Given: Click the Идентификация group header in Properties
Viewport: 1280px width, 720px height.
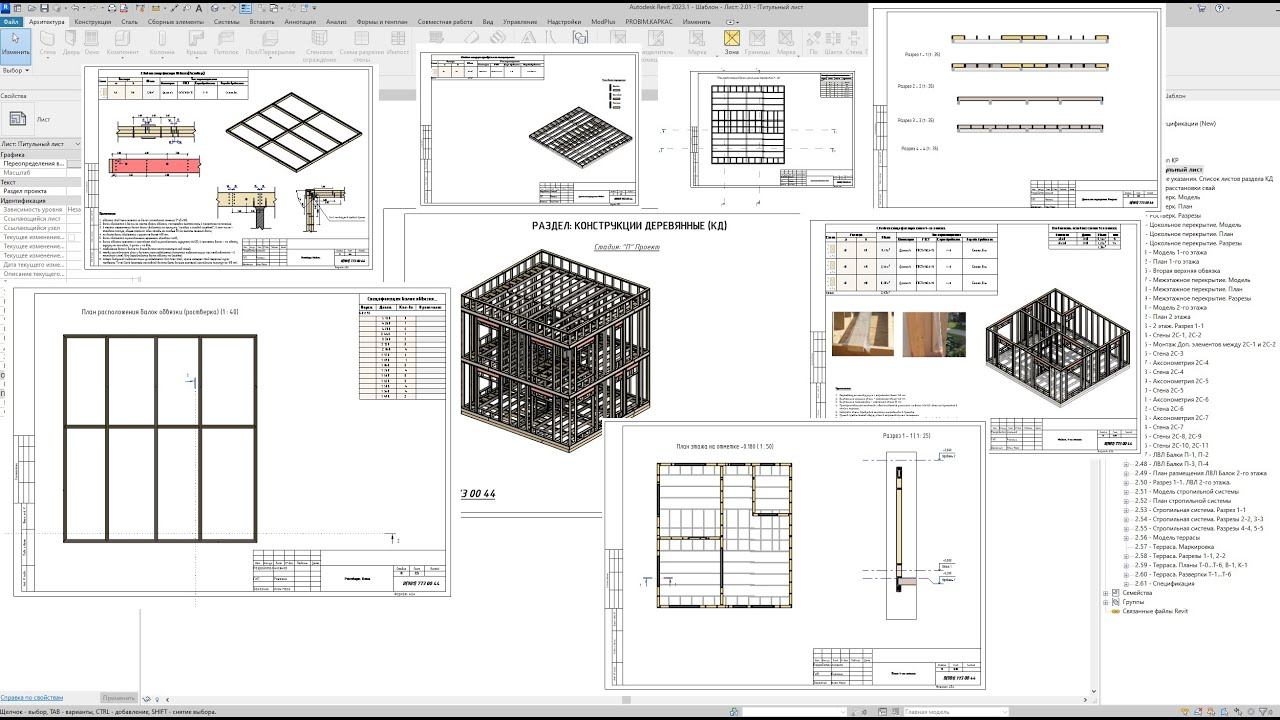Looking at the screenshot, I should pos(40,201).
